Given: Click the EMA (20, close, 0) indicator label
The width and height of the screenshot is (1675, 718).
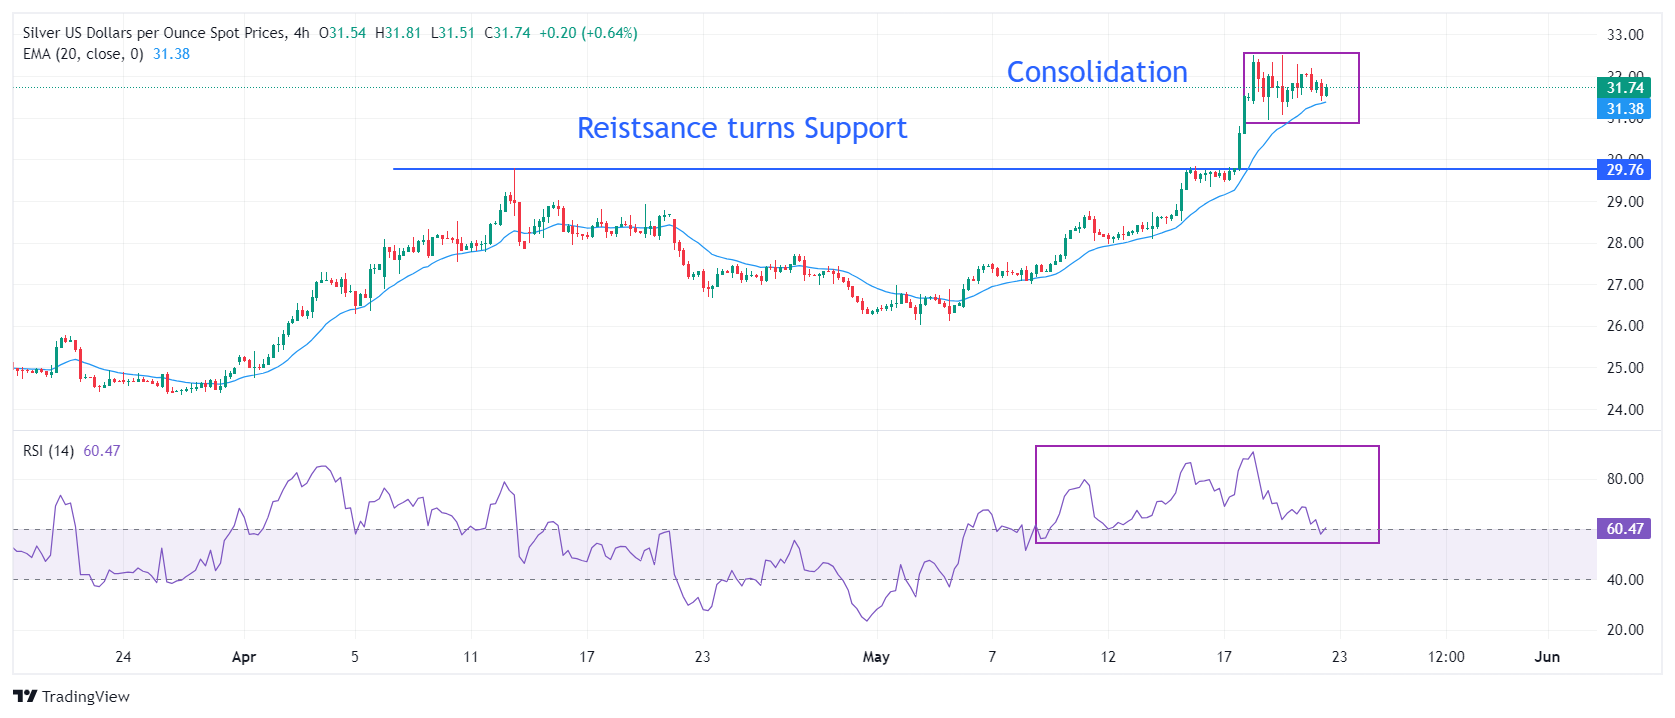Looking at the screenshot, I should pos(83,54).
